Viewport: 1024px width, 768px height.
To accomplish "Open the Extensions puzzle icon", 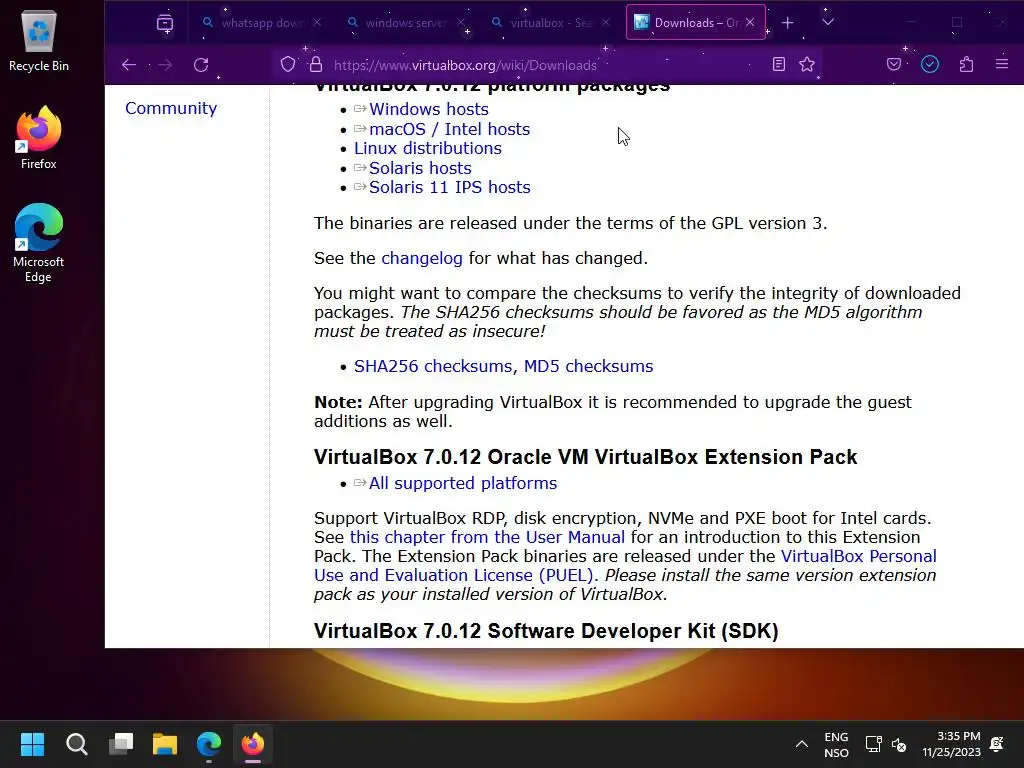I will point(967,64).
